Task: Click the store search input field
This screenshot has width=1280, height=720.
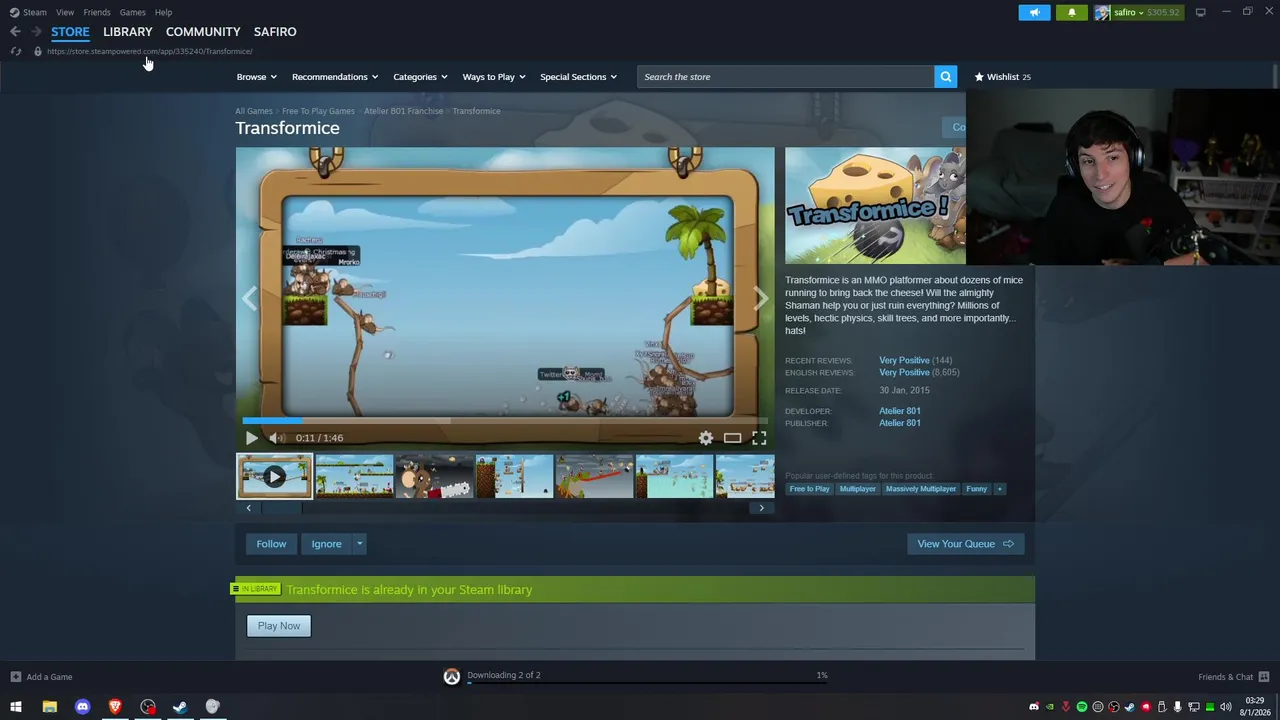Action: [786, 77]
